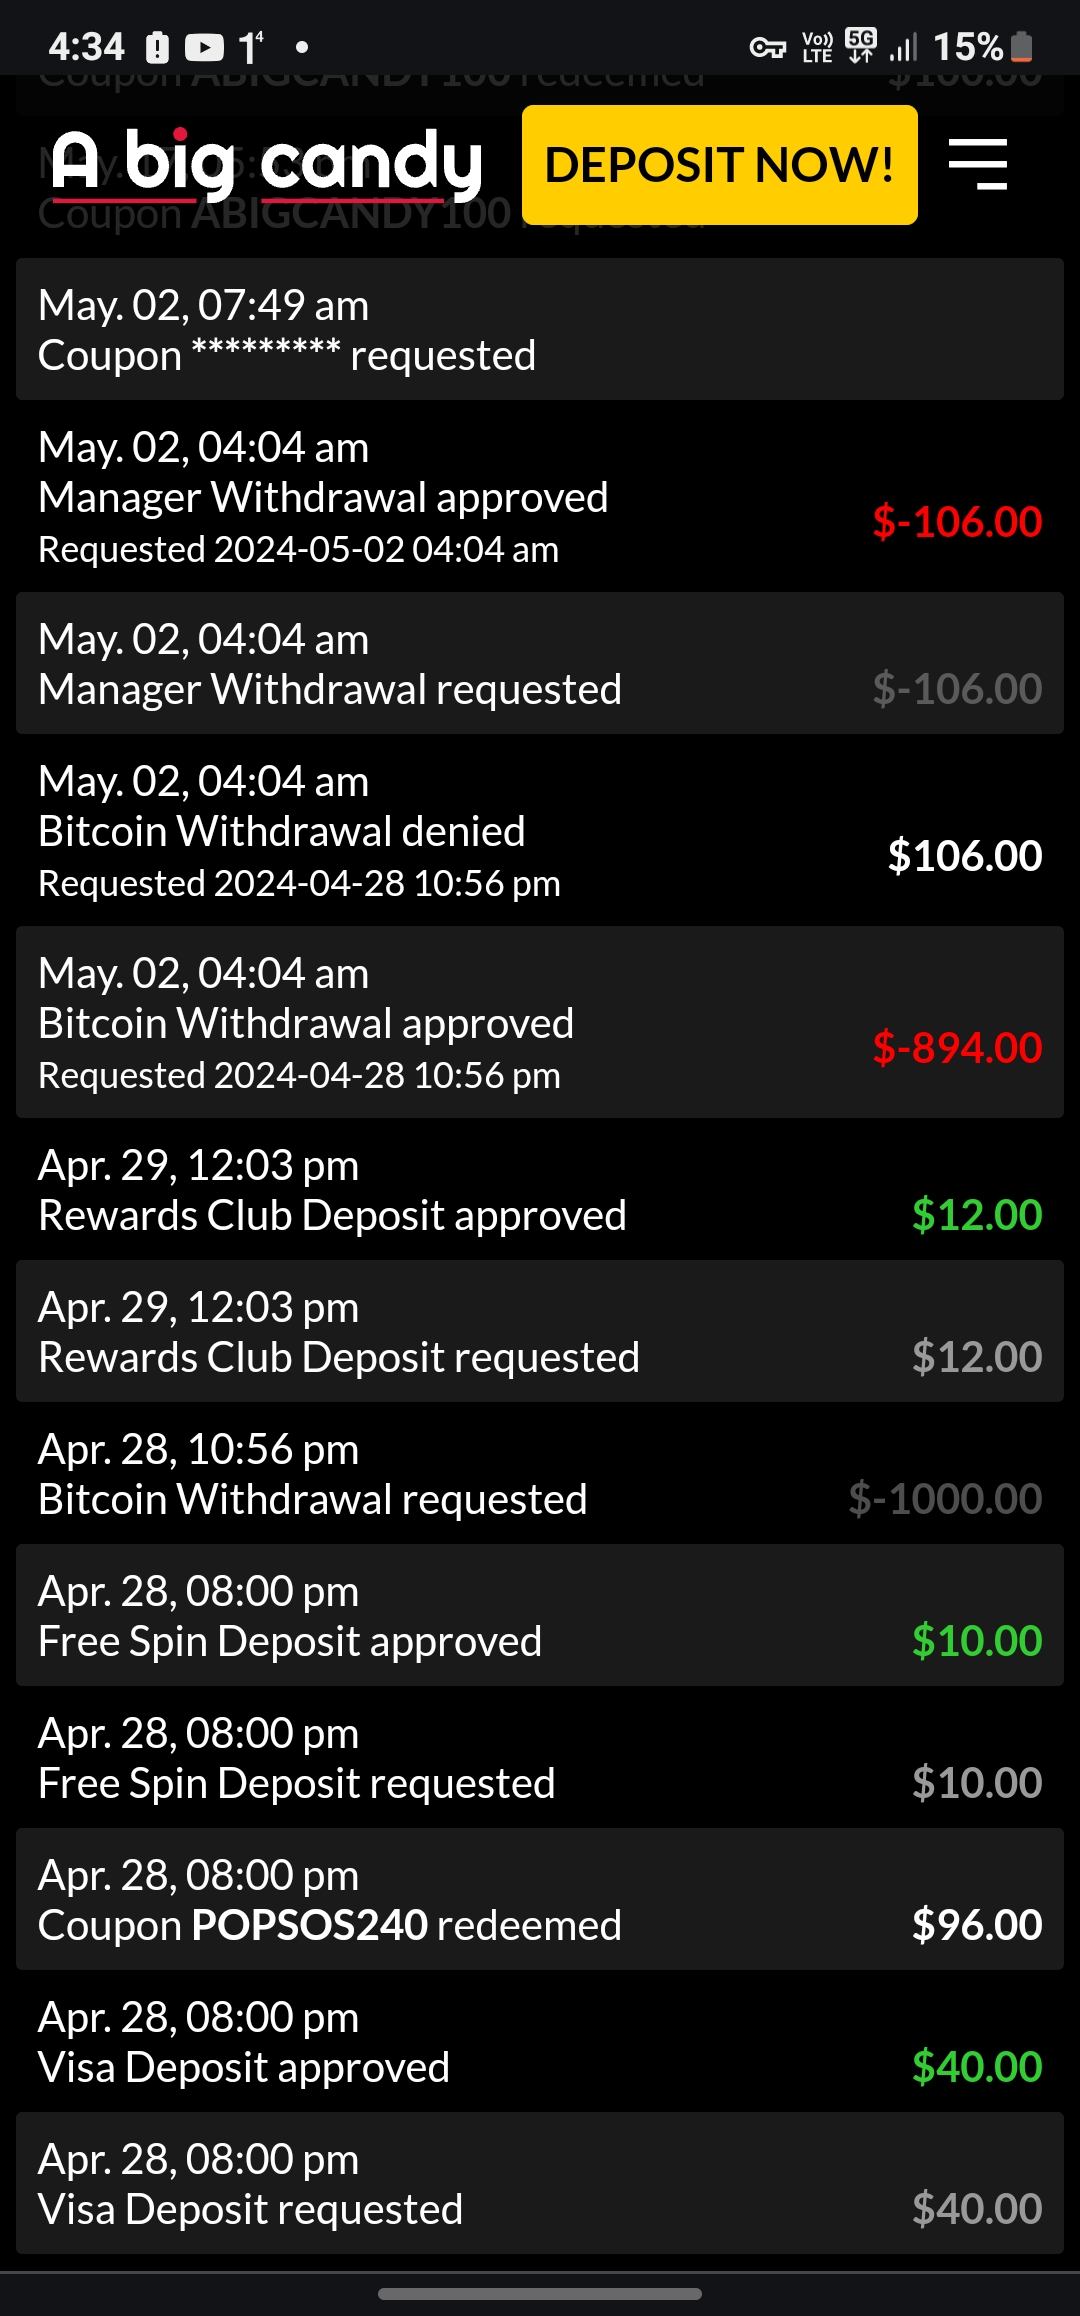Tap the Free Spin Deposit approved entry
1080x2316 pixels.
coord(539,1615)
